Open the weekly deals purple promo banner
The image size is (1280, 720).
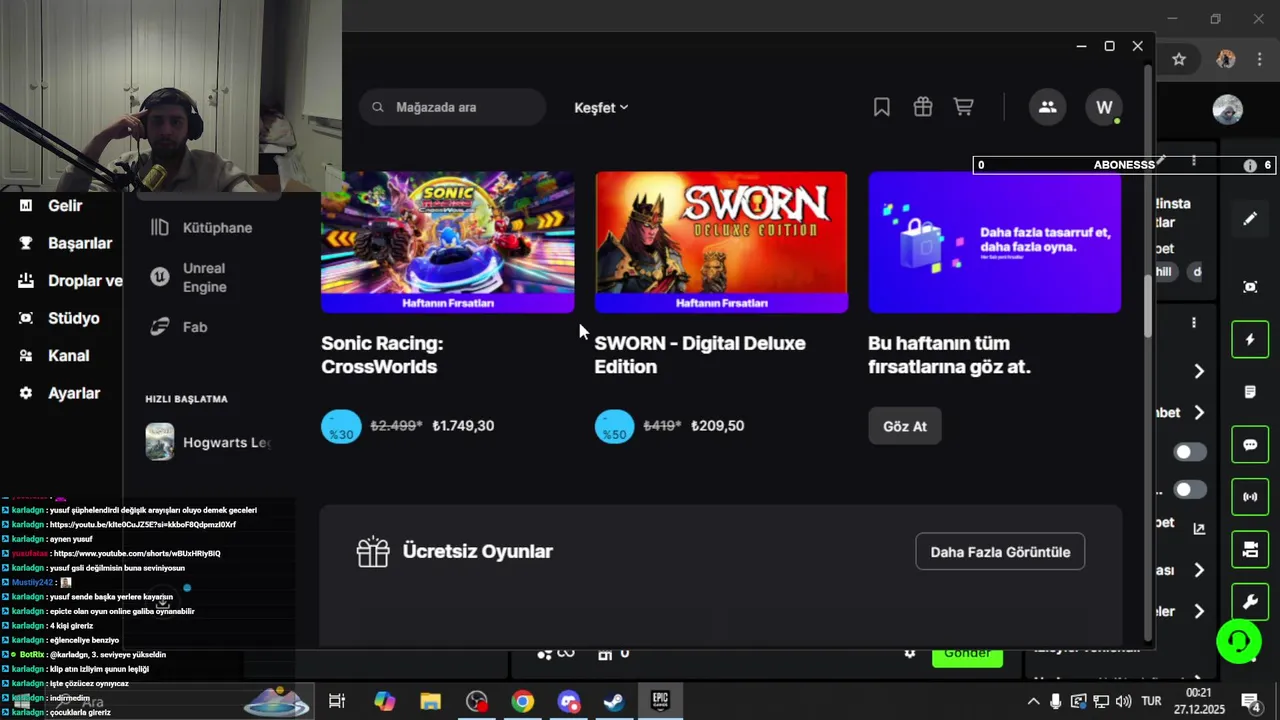coord(995,241)
